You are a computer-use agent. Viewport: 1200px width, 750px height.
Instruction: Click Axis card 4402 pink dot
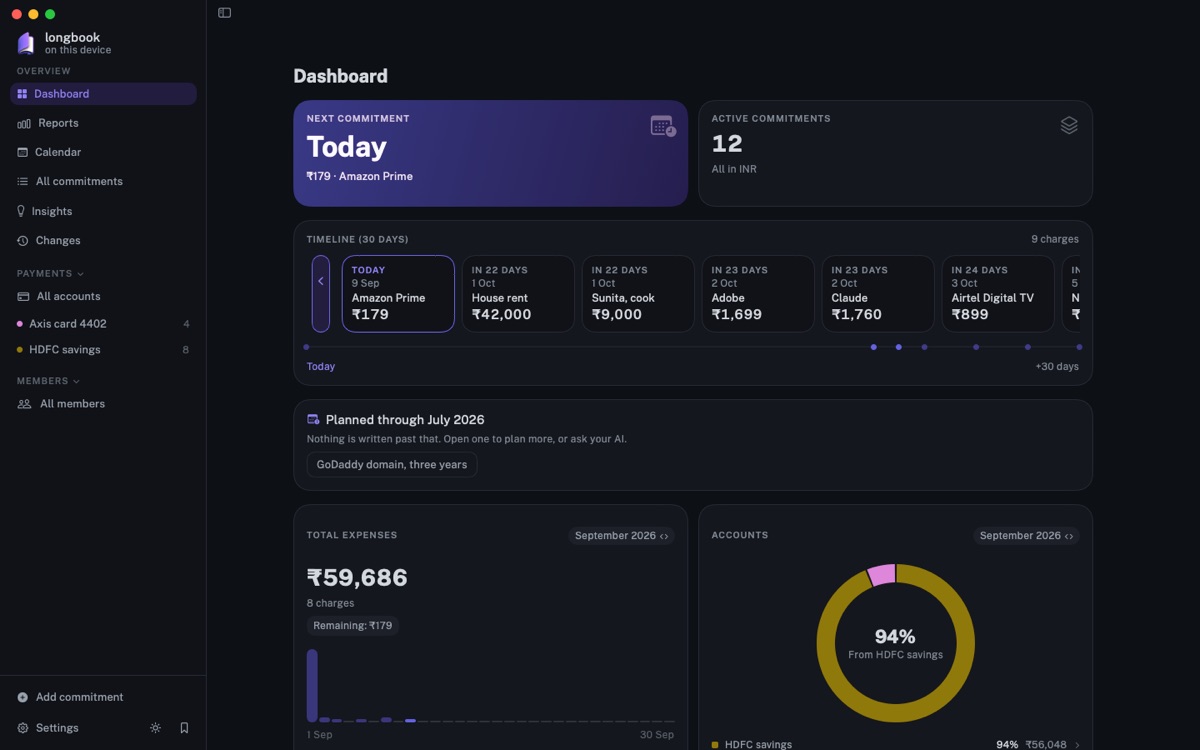pyautogui.click(x=20, y=324)
